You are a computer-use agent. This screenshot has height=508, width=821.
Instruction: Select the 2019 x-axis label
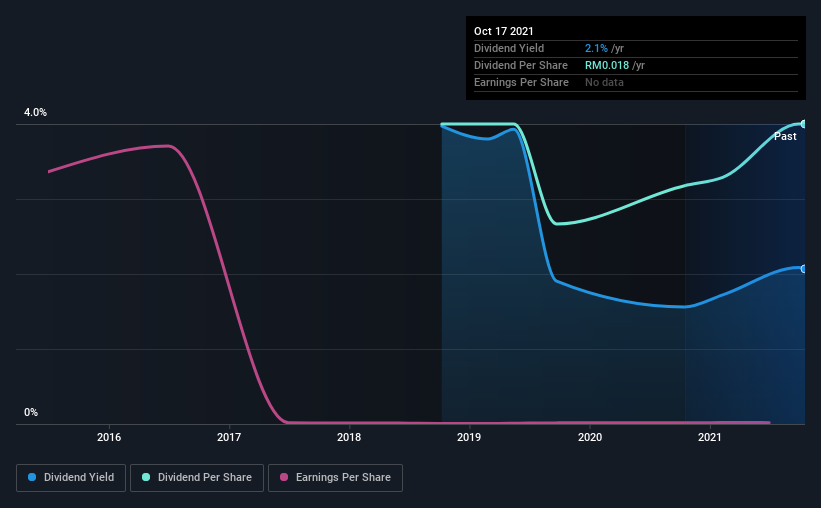coord(469,437)
